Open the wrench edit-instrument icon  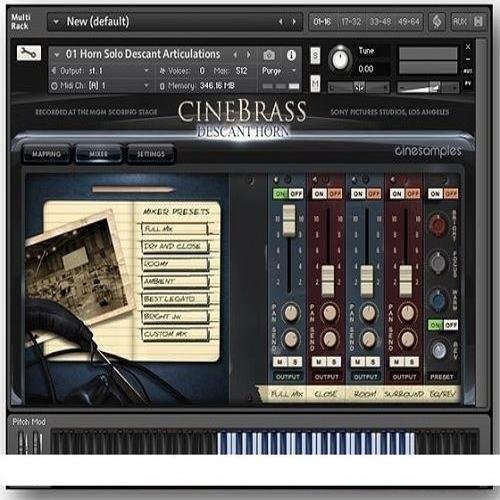29,53
